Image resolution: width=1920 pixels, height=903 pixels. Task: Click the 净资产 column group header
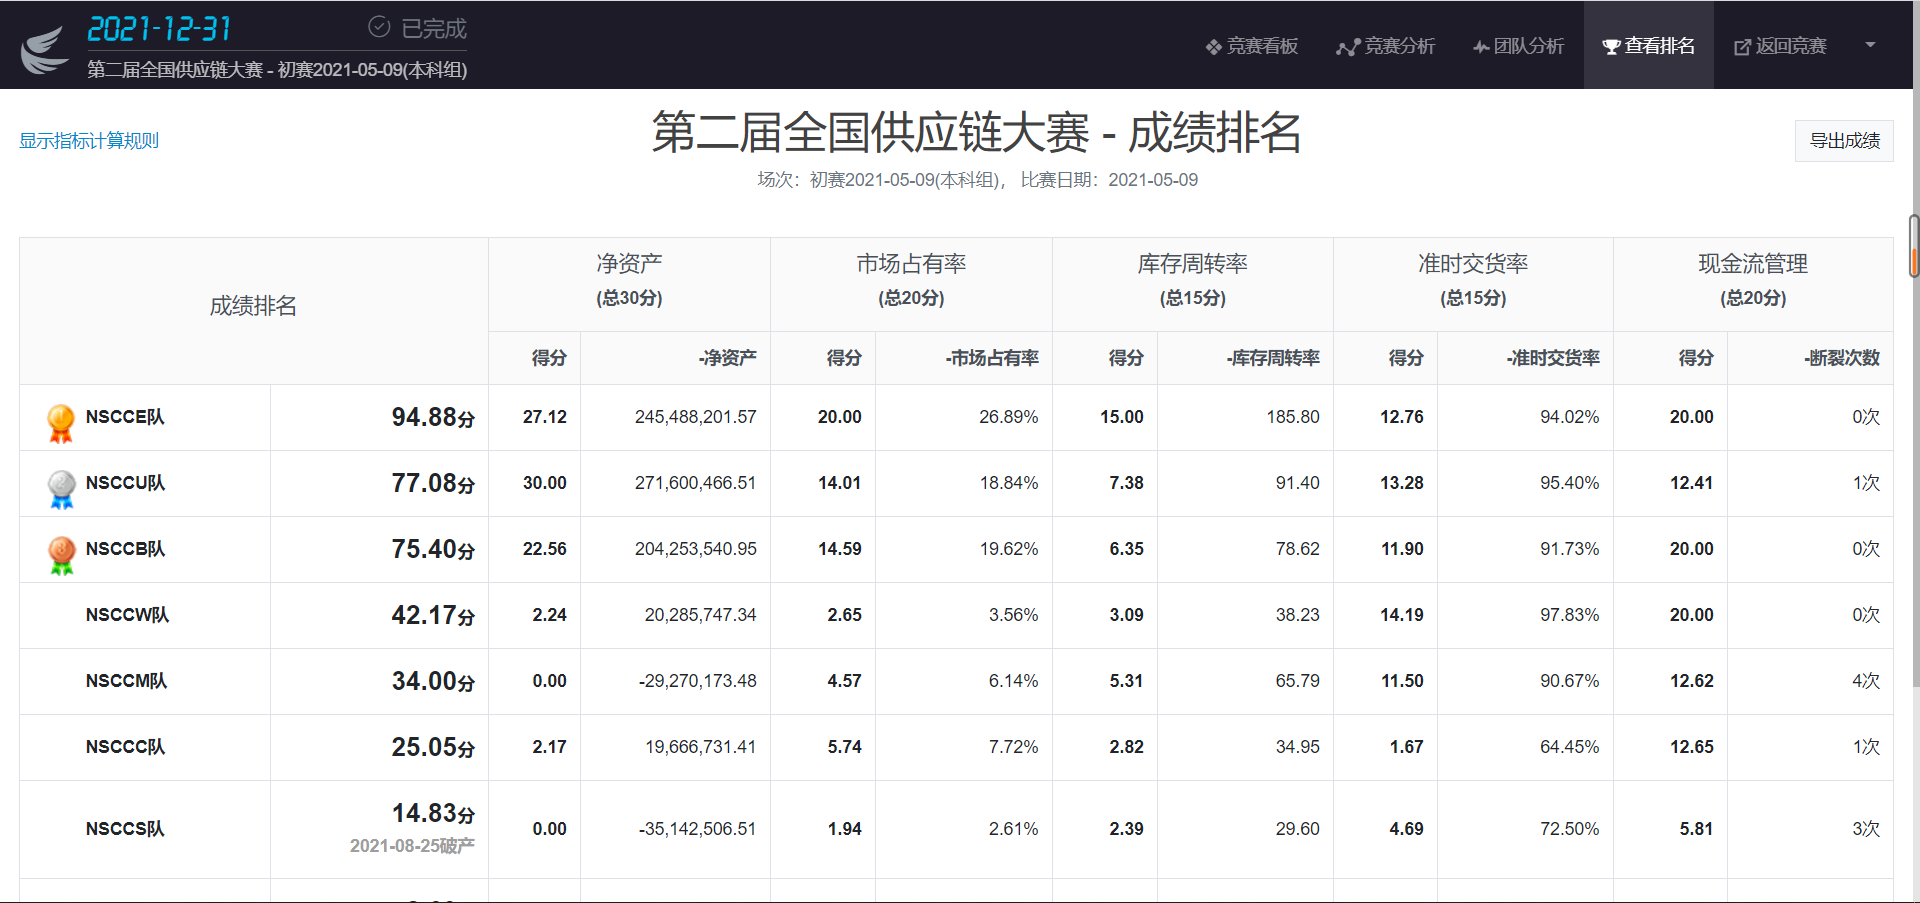(x=629, y=264)
